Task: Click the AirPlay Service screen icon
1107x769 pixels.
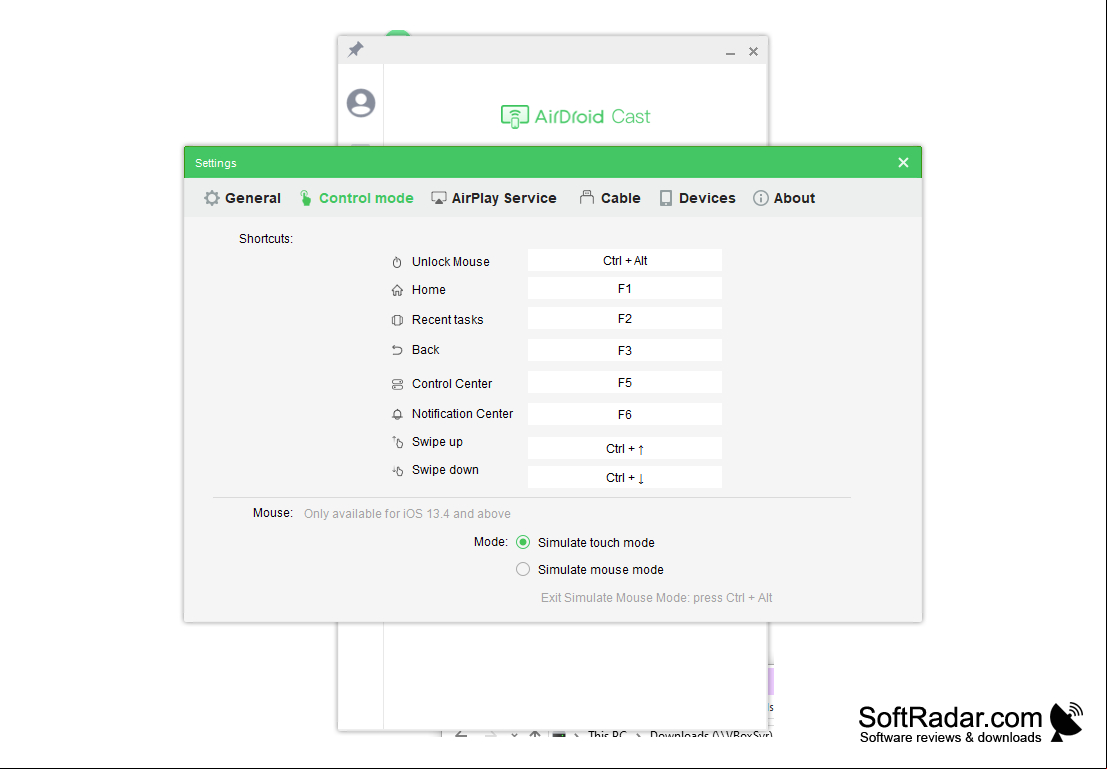Action: 438,198
